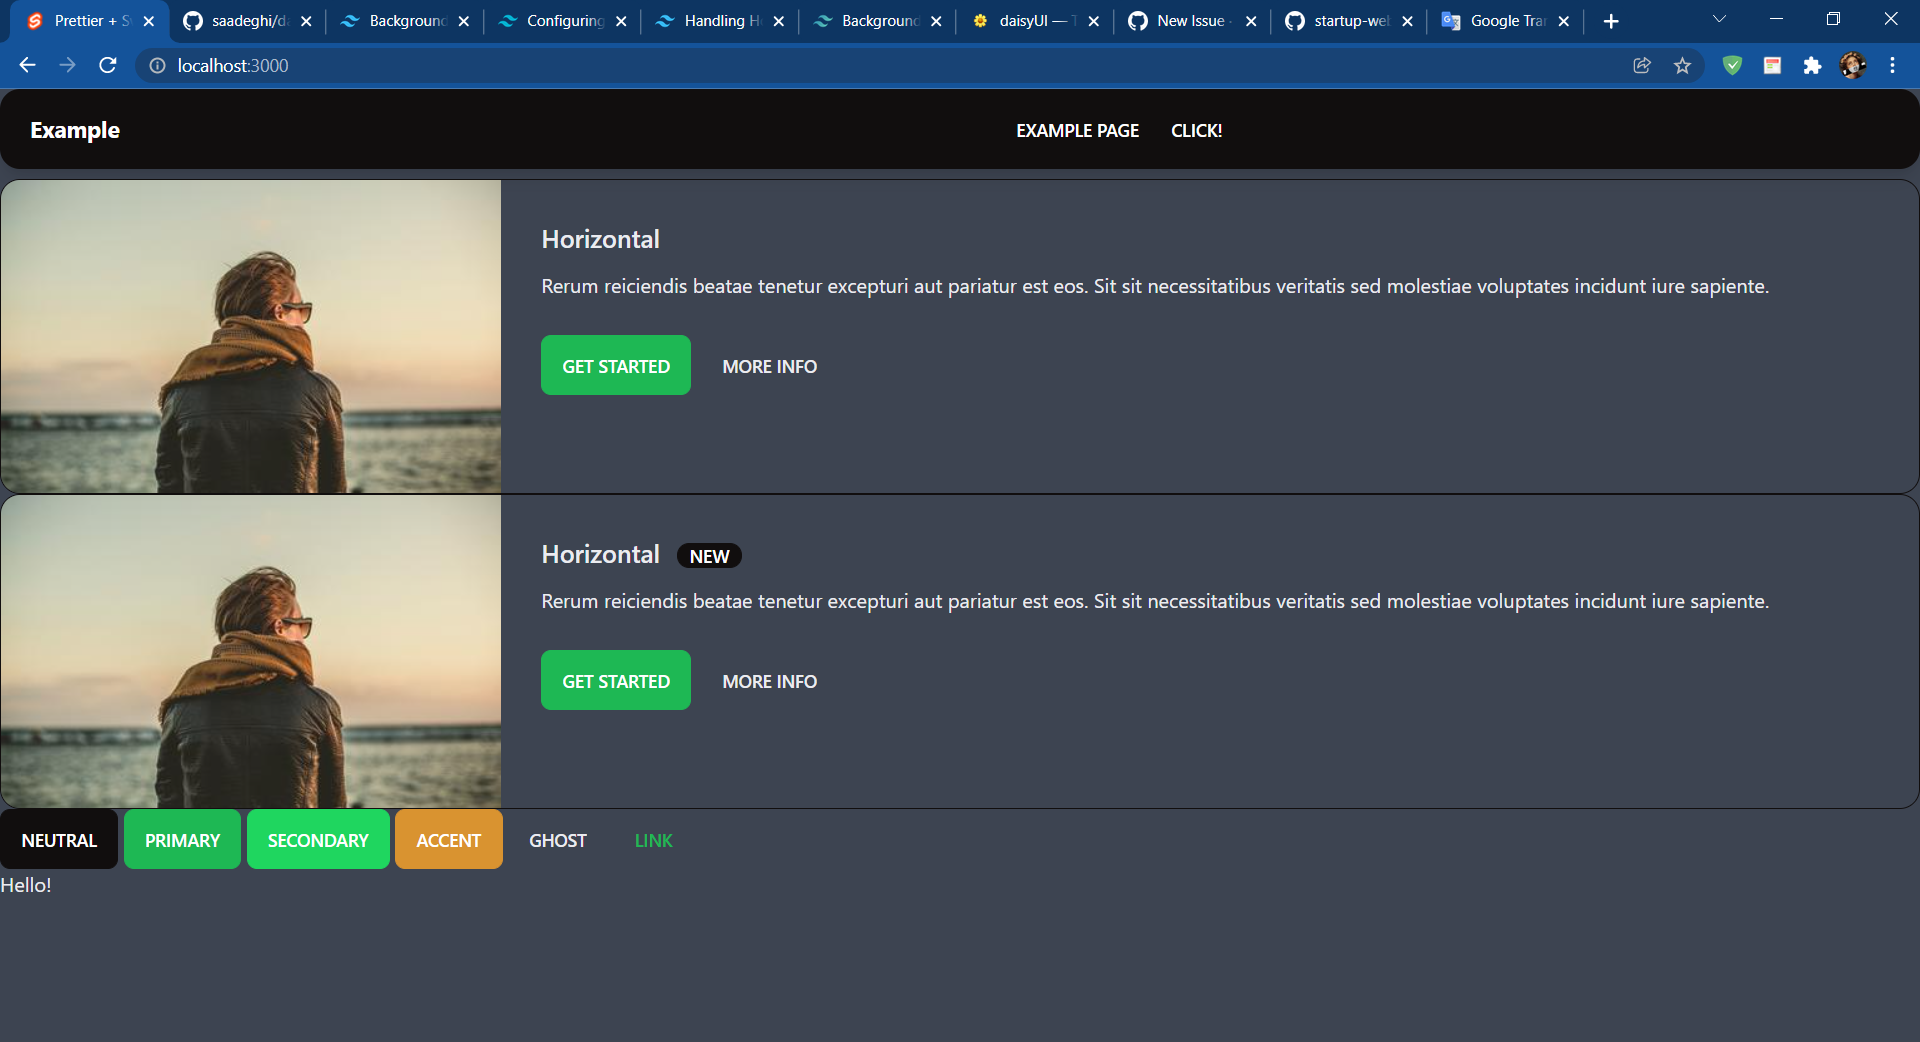Bookmark this page with the star icon
Screen dimensions: 1920x1042
(x=1683, y=65)
